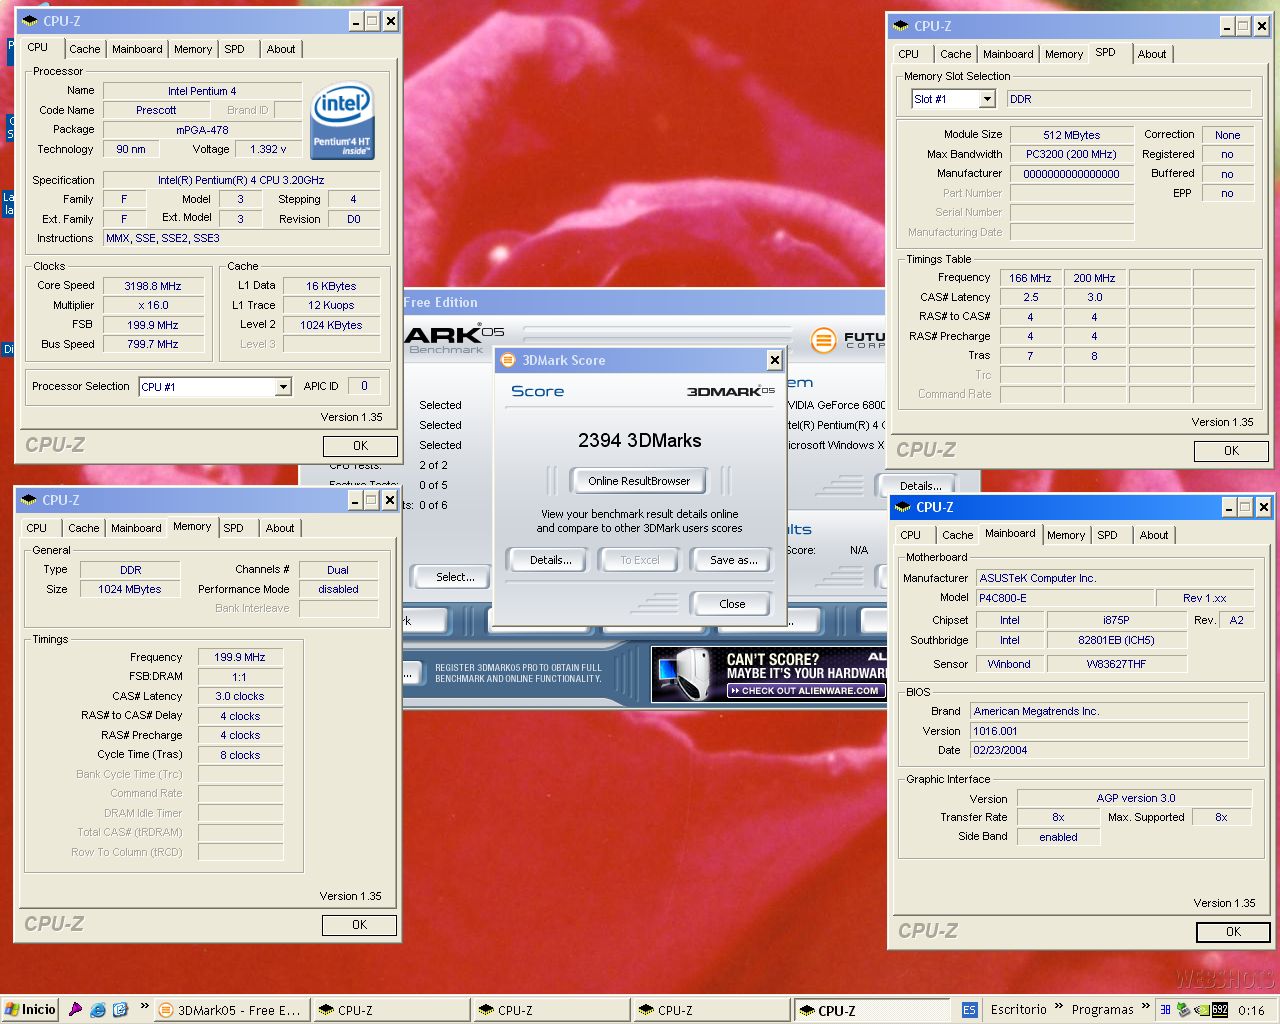The width and height of the screenshot is (1280, 1024).
Task: Switch to Cache tab in top-left CPU-Z
Action: [x=84, y=49]
